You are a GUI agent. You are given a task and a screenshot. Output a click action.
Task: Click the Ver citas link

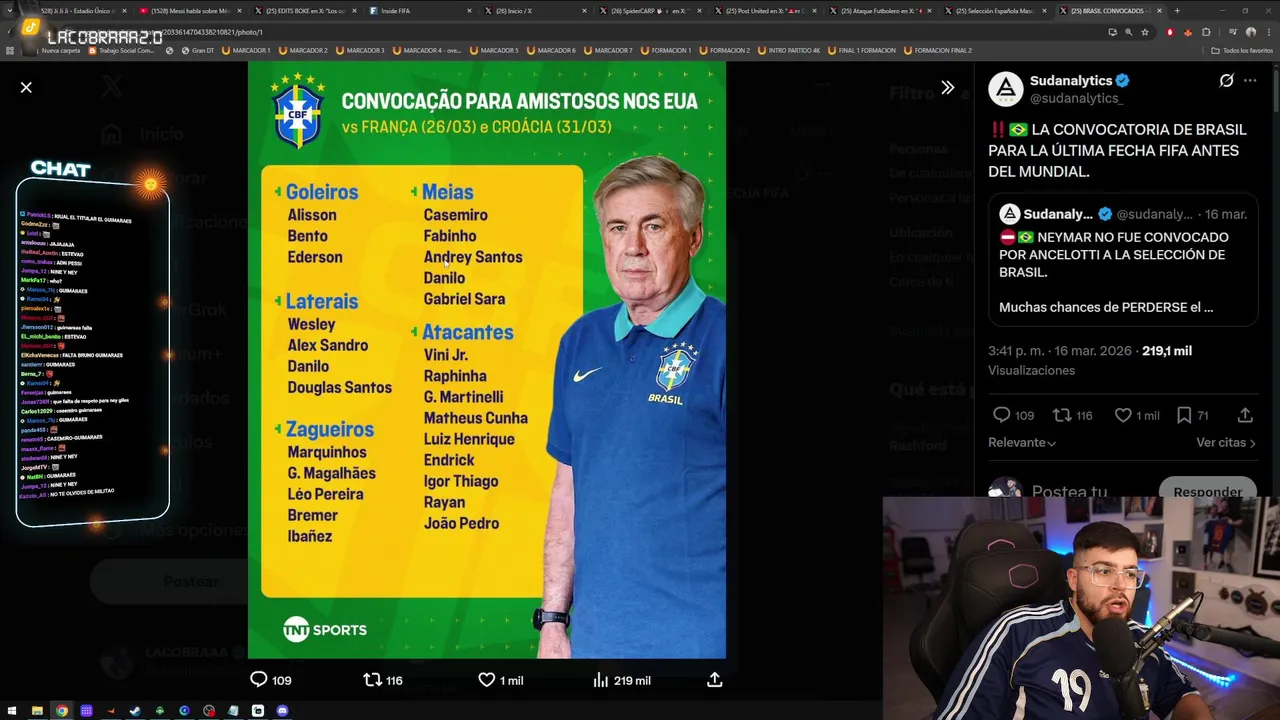[1226, 442]
